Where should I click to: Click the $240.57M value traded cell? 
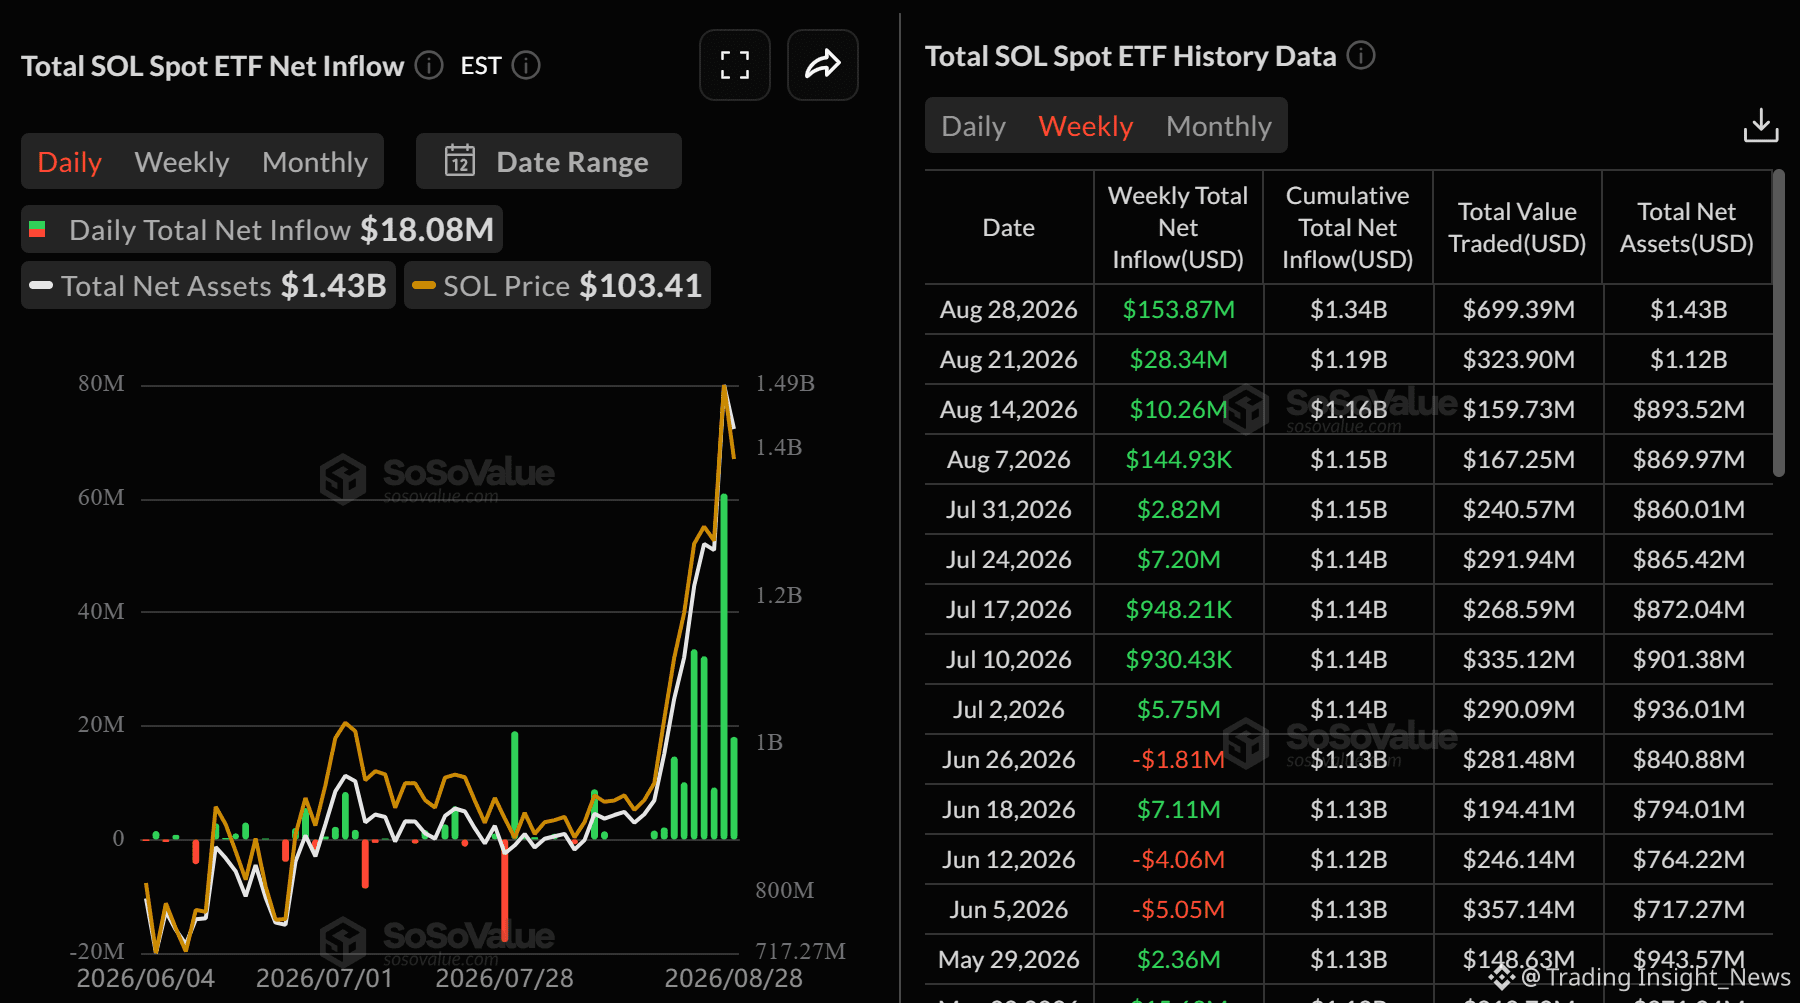(x=1519, y=510)
